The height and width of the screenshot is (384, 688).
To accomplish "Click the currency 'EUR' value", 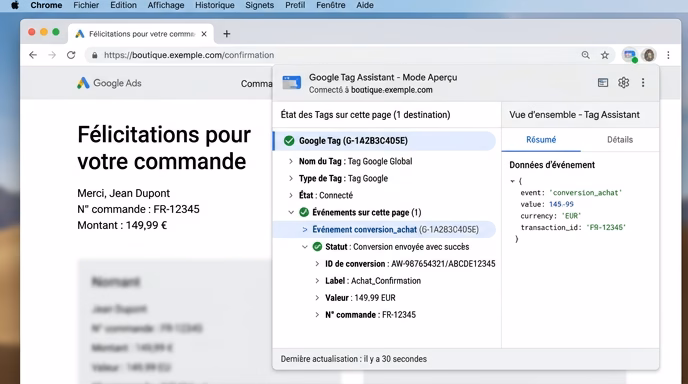I will 571,216.
